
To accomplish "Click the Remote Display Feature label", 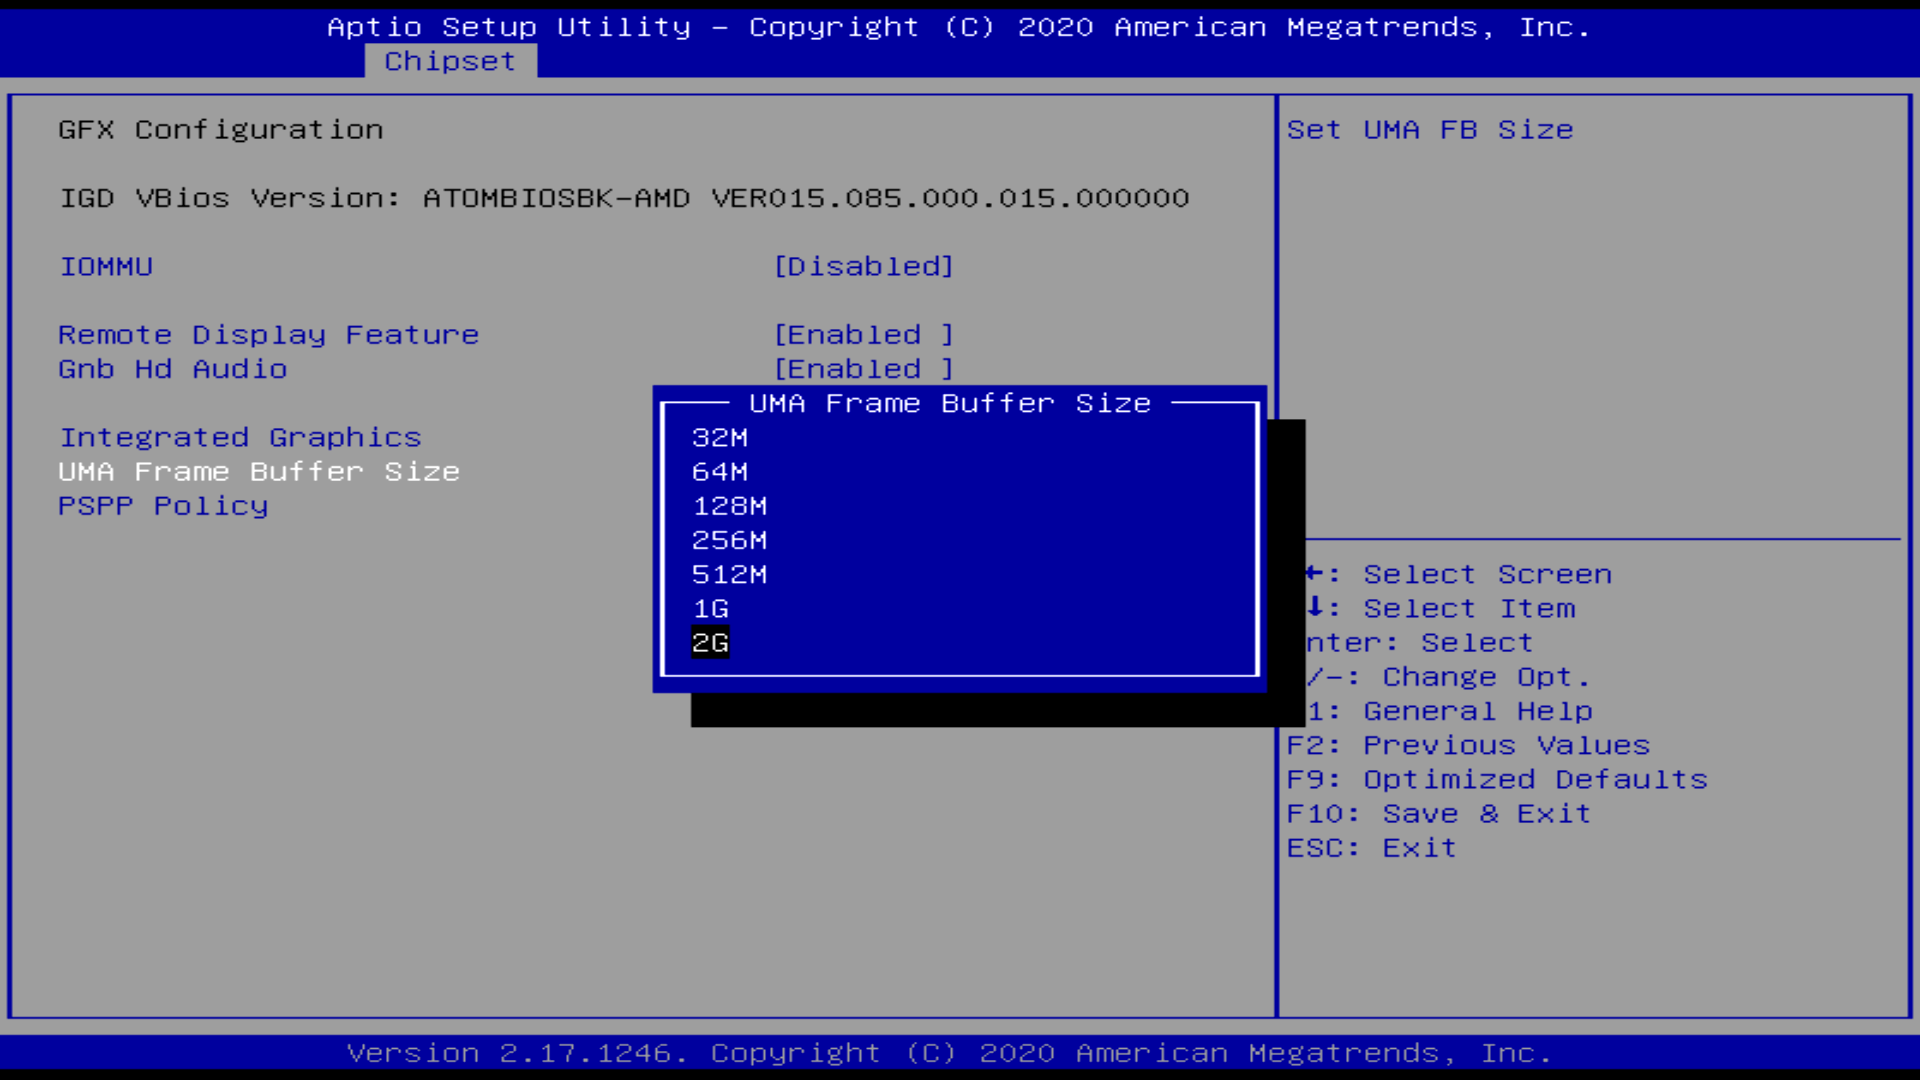I will tap(268, 335).
